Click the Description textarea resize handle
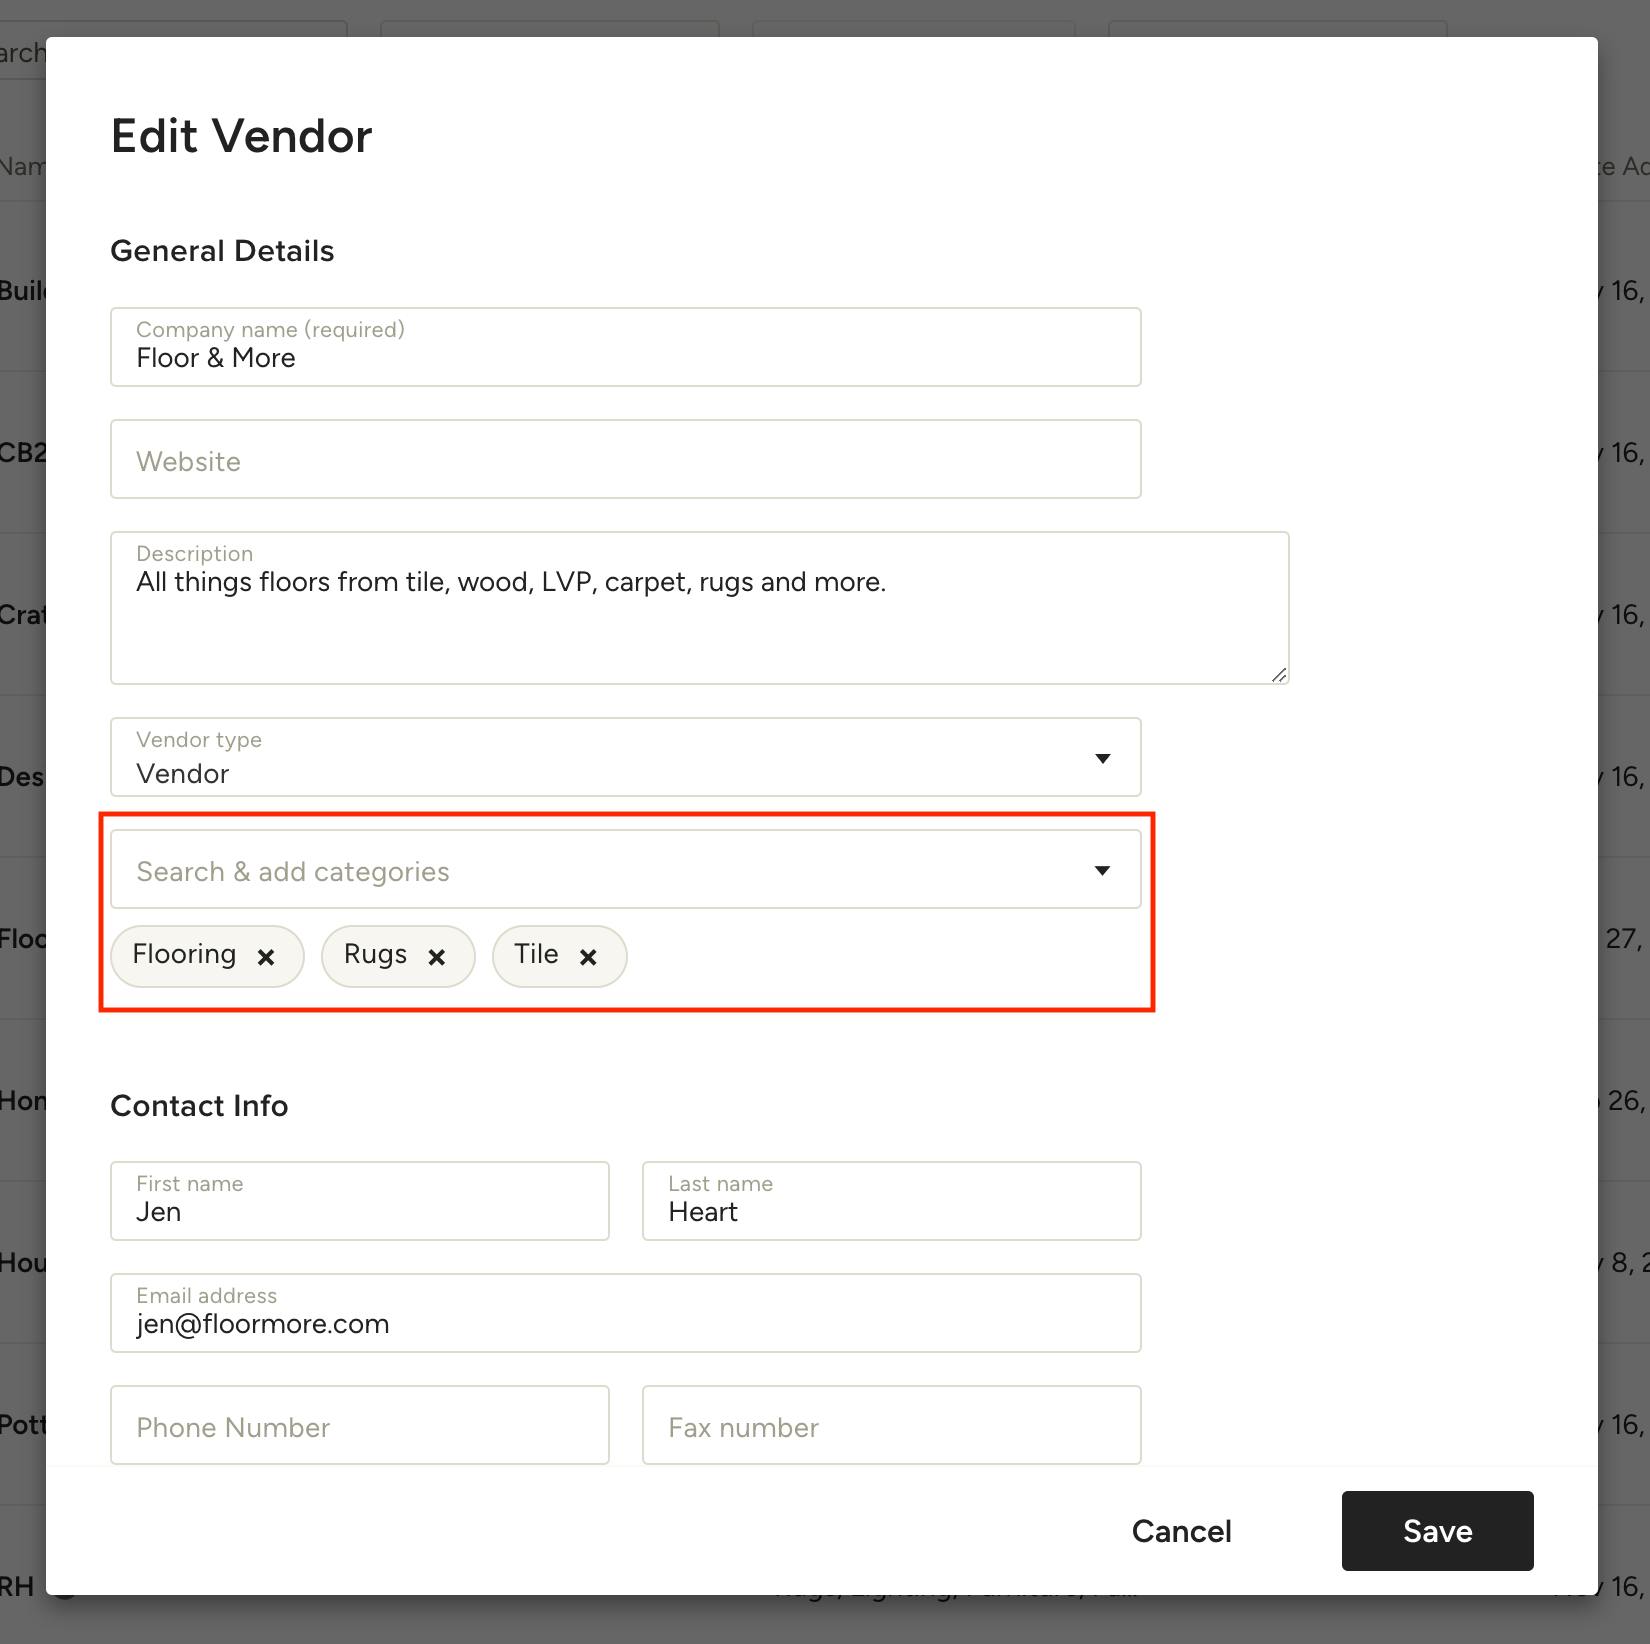The image size is (1650, 1644). coord(1278,676)
